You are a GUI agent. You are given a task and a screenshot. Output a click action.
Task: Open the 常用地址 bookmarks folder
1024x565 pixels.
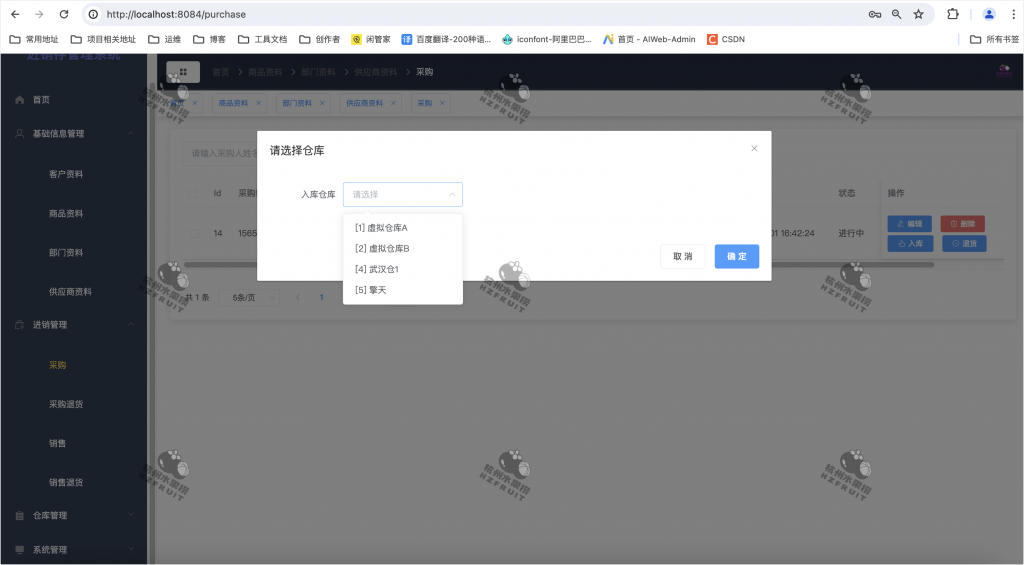(x=34, y=39)
